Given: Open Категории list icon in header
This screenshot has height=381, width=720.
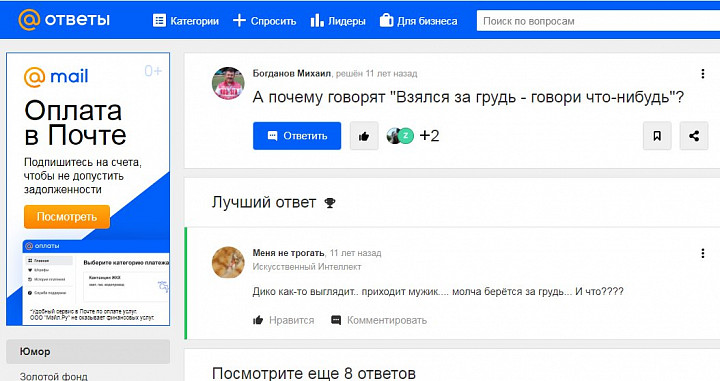Looking at the screenshot, I should coord(159,21).
